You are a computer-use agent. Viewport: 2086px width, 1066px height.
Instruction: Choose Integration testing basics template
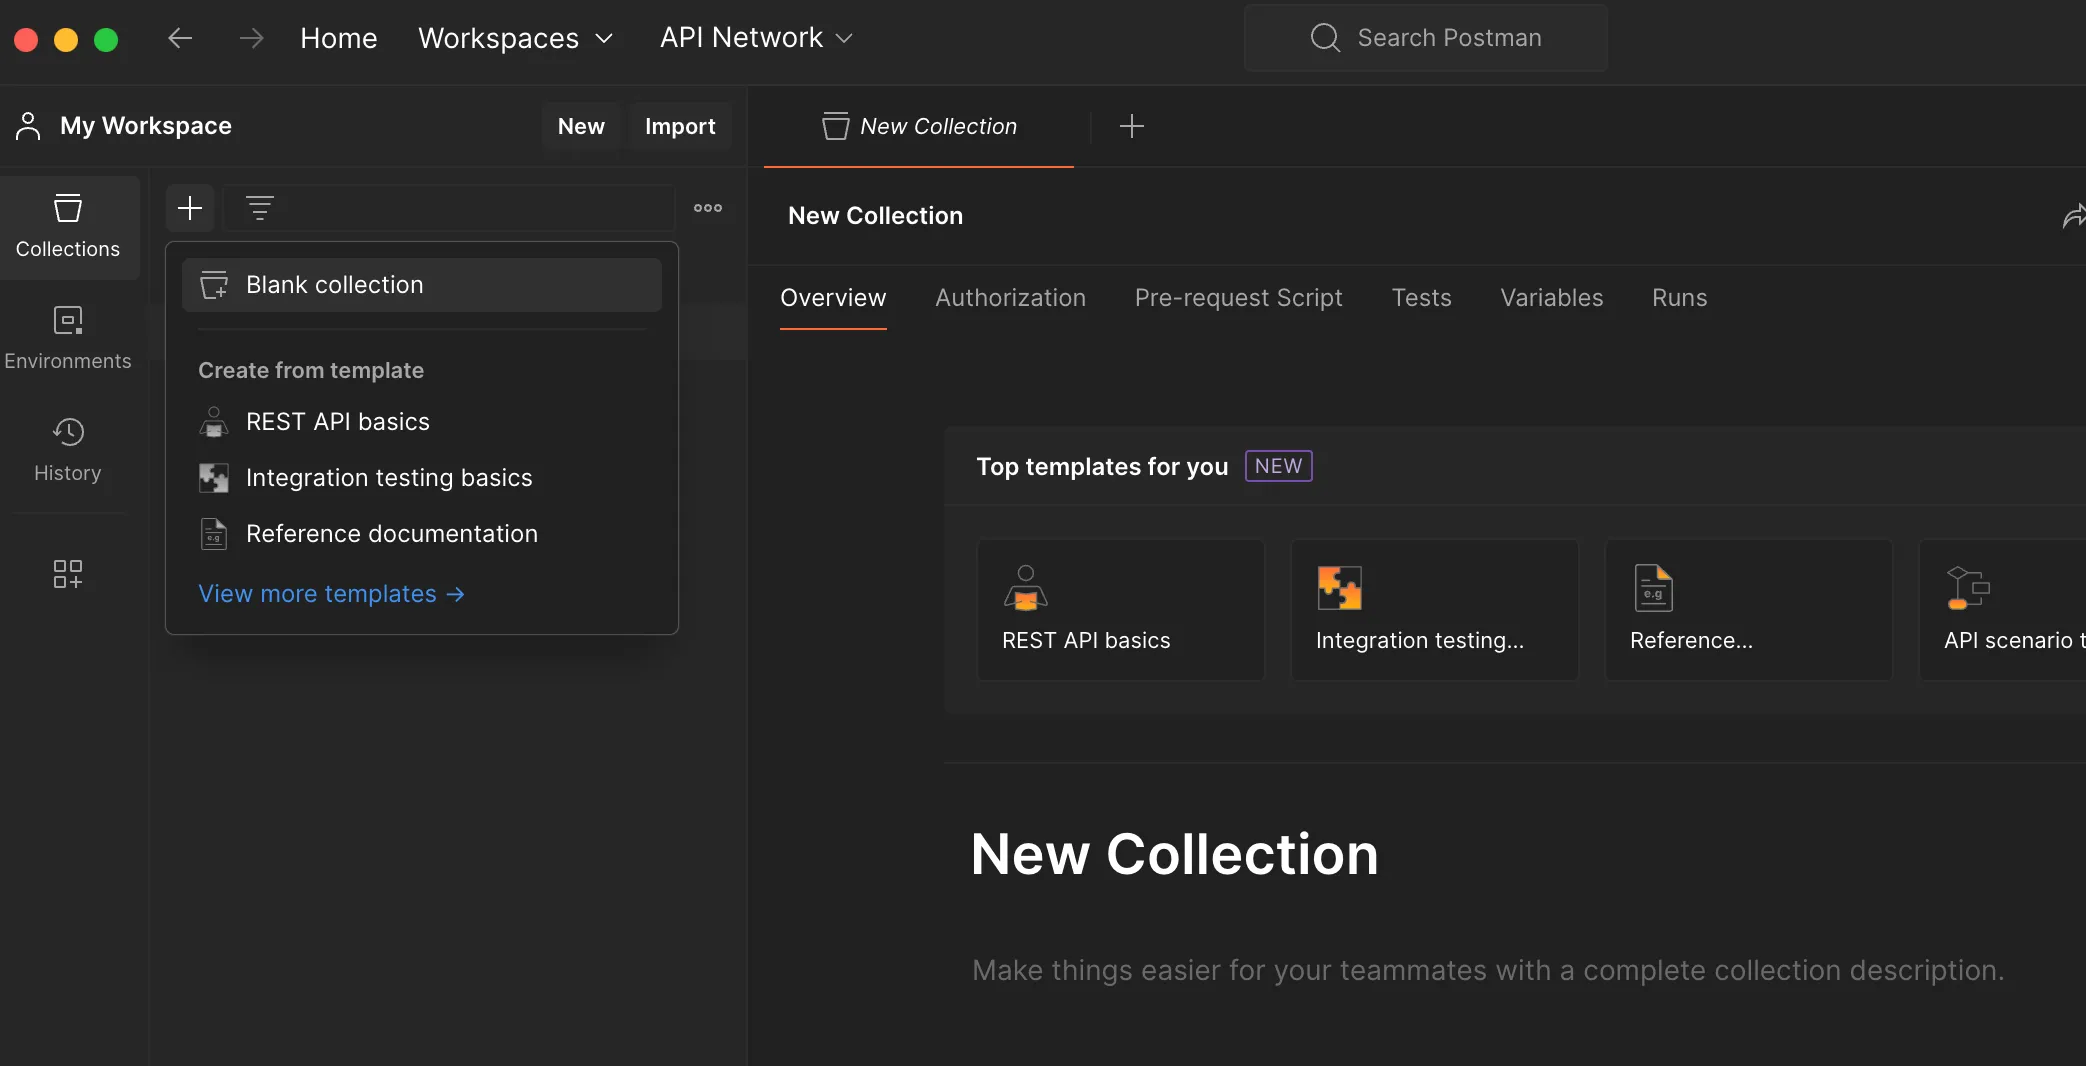point(389,478)
